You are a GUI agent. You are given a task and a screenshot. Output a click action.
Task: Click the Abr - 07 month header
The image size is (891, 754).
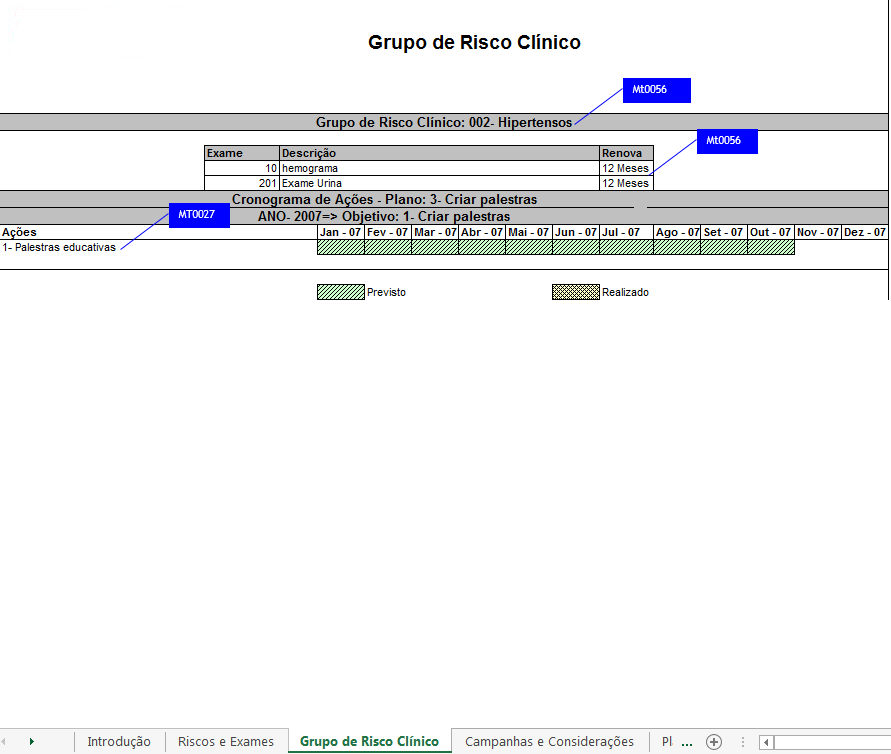tap(482, 232)
